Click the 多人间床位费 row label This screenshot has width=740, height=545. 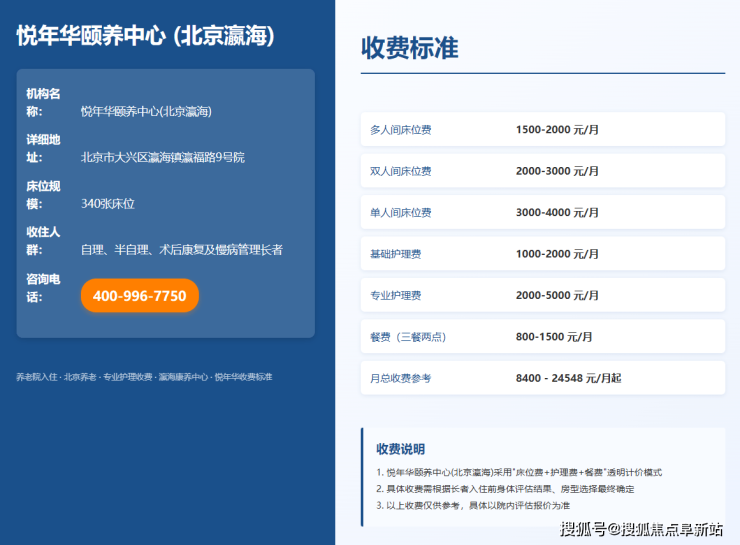click(401, 130)
